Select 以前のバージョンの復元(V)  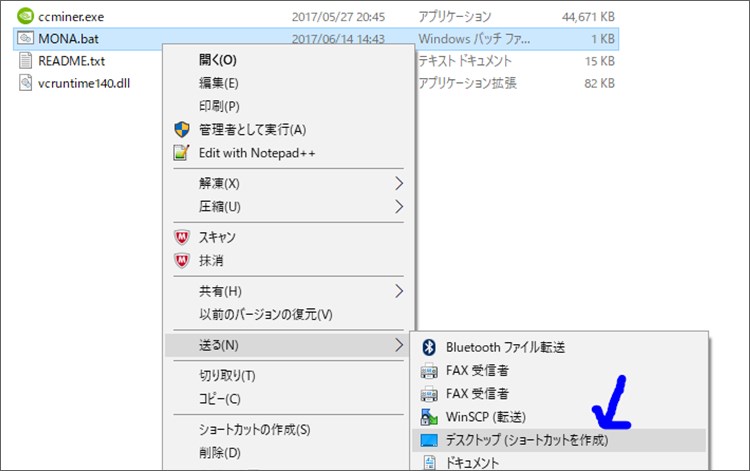(x=265, y=314)
